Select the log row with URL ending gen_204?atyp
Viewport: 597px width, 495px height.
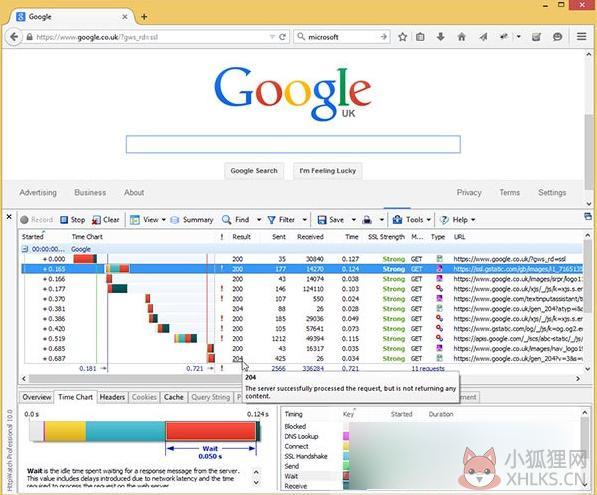(302, 309)
